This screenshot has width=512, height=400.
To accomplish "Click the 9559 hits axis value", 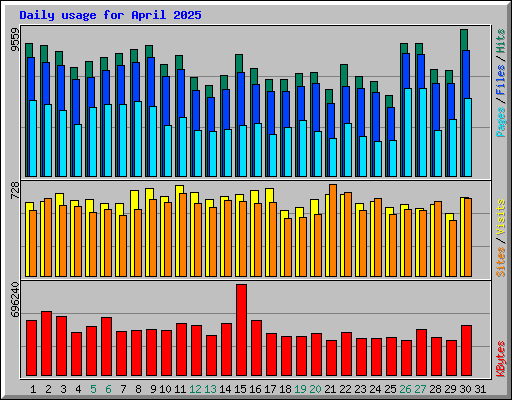I will point(15,39).
